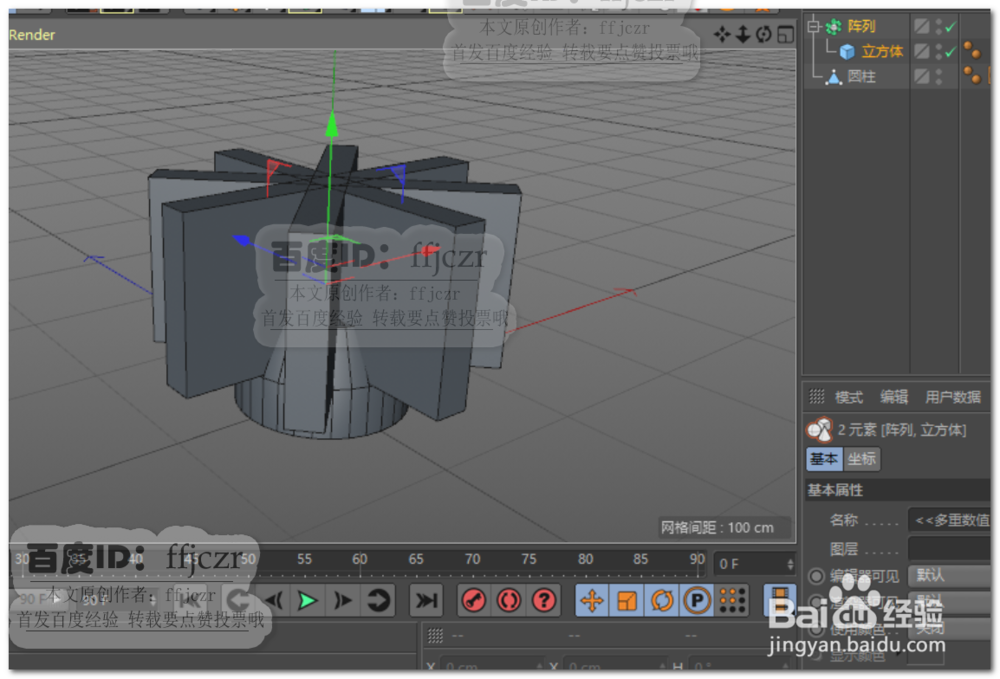Toggle position keying (move arrows) button
The image size is (1000, 679).
592,600
